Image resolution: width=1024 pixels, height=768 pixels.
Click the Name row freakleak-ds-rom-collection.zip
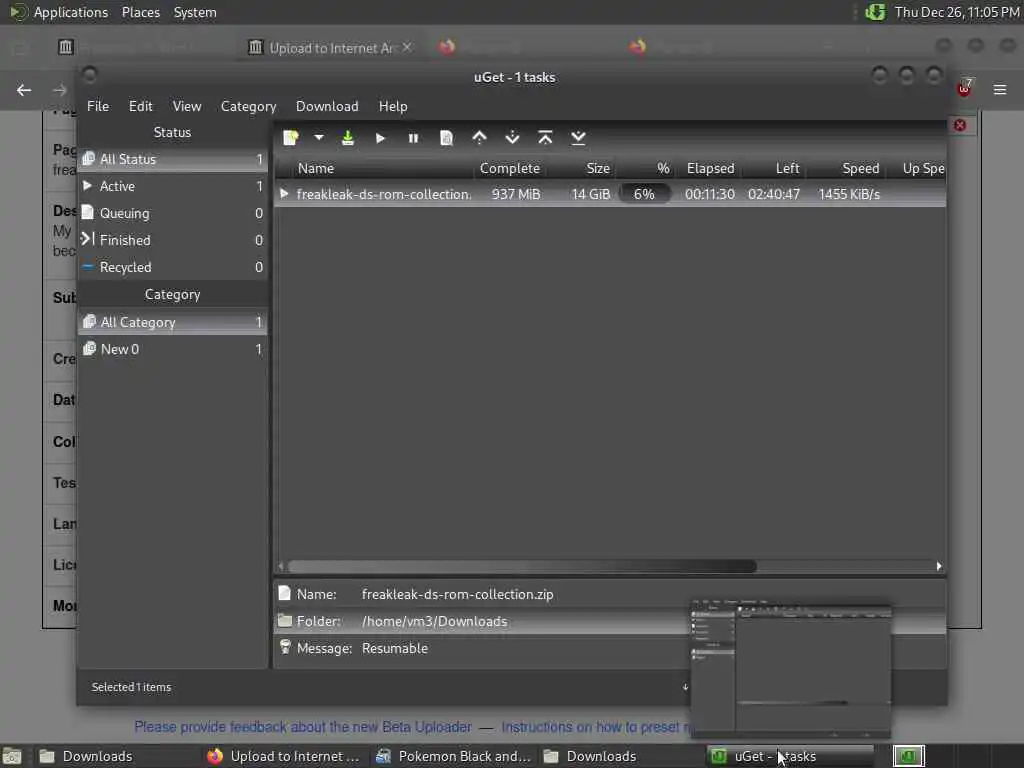(x=610, y=594)
